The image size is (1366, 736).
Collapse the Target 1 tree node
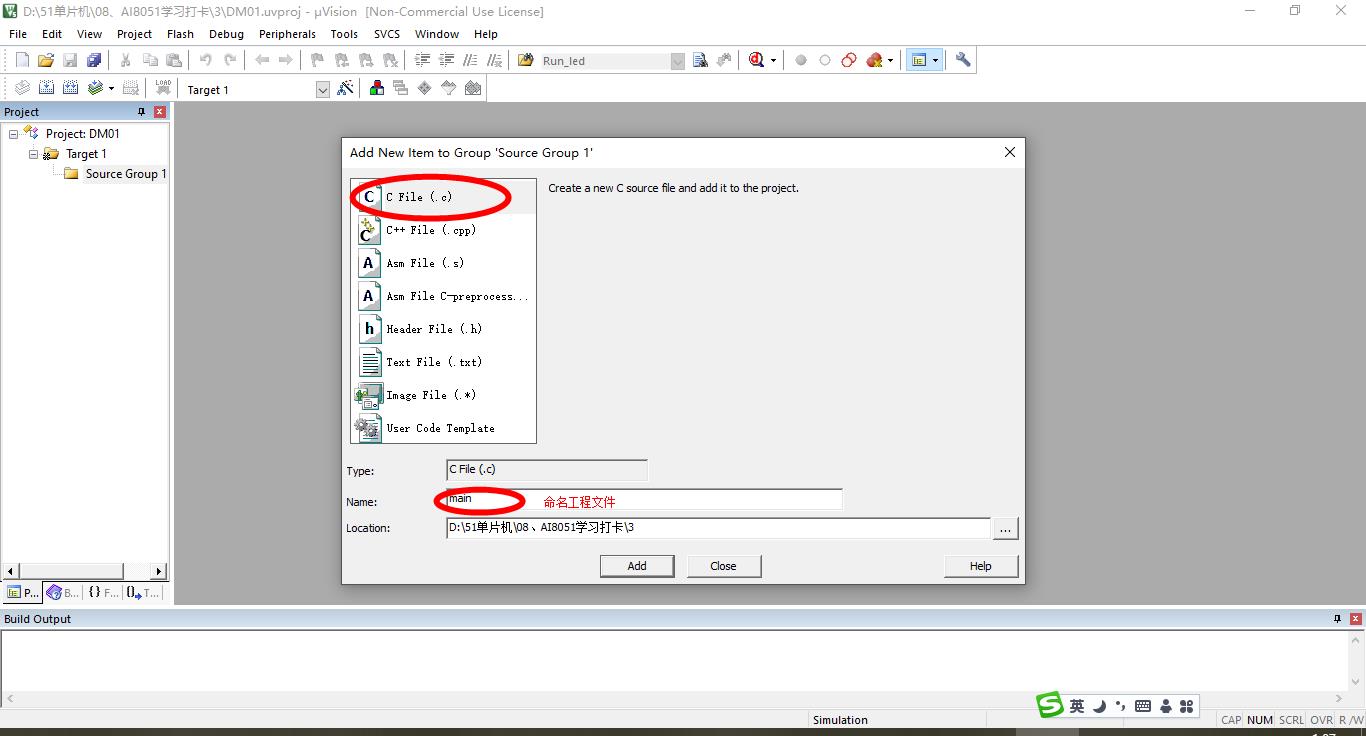pos(34,154)
